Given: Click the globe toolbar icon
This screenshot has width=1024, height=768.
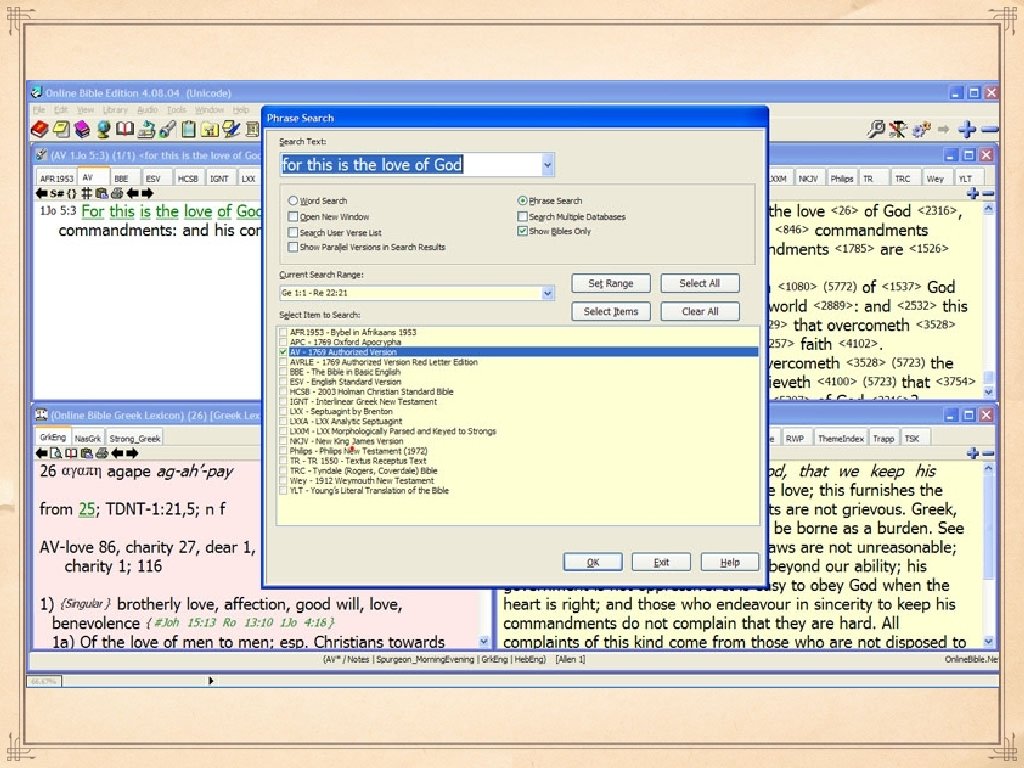Looking at the screenshot, I should click(103, 129).
